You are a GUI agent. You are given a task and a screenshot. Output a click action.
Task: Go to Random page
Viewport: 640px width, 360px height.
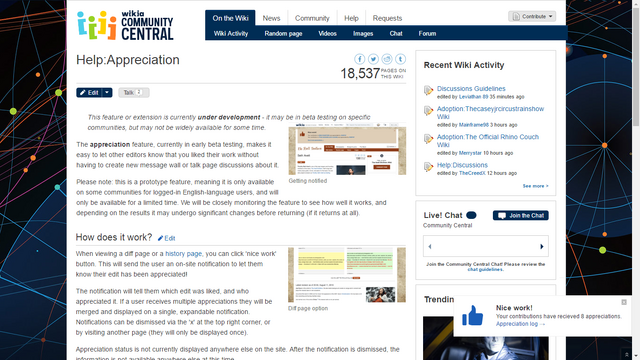(283, 33)
